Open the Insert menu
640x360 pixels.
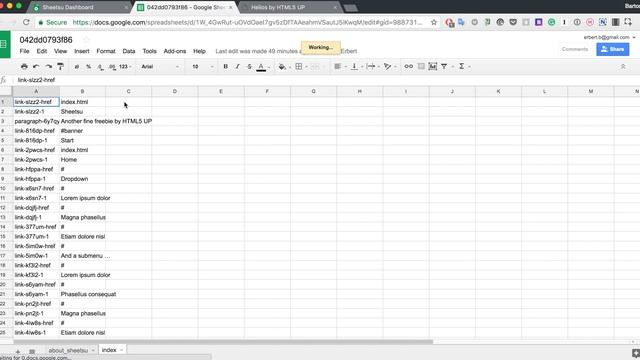[x=82, y=51]
